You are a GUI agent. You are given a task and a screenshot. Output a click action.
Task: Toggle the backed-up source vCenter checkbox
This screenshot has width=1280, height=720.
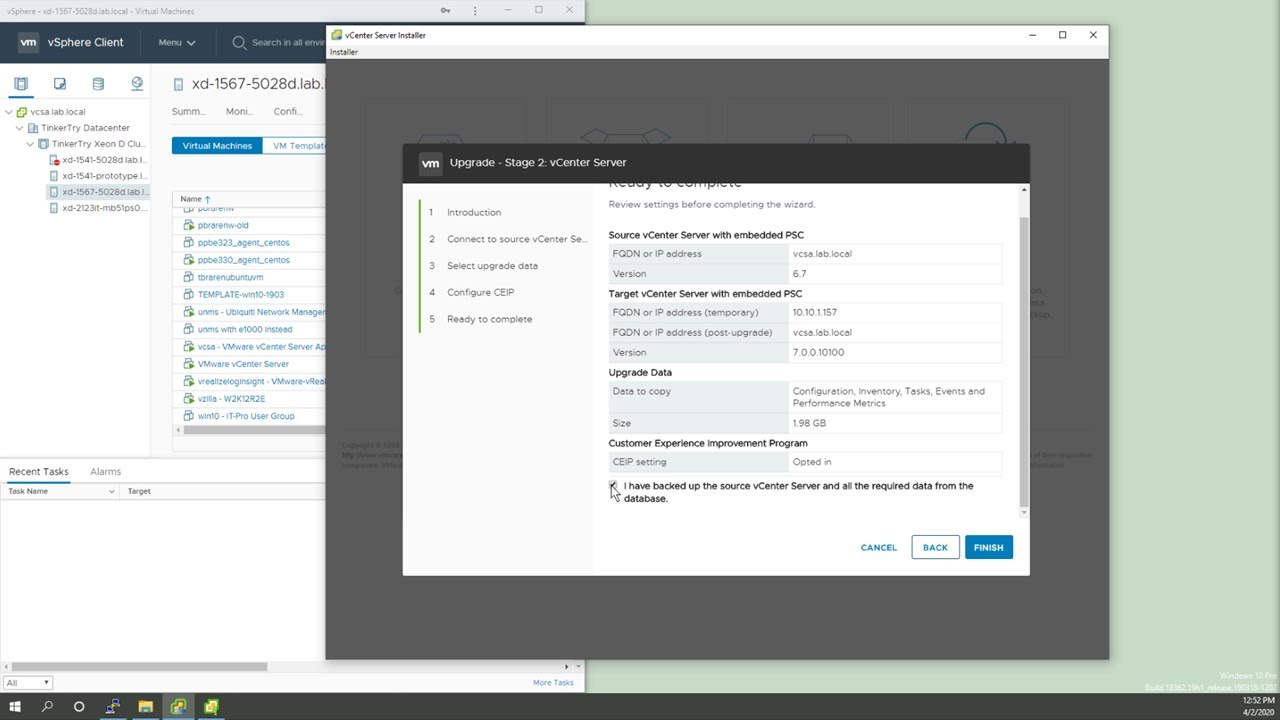(x=613, y=486)
